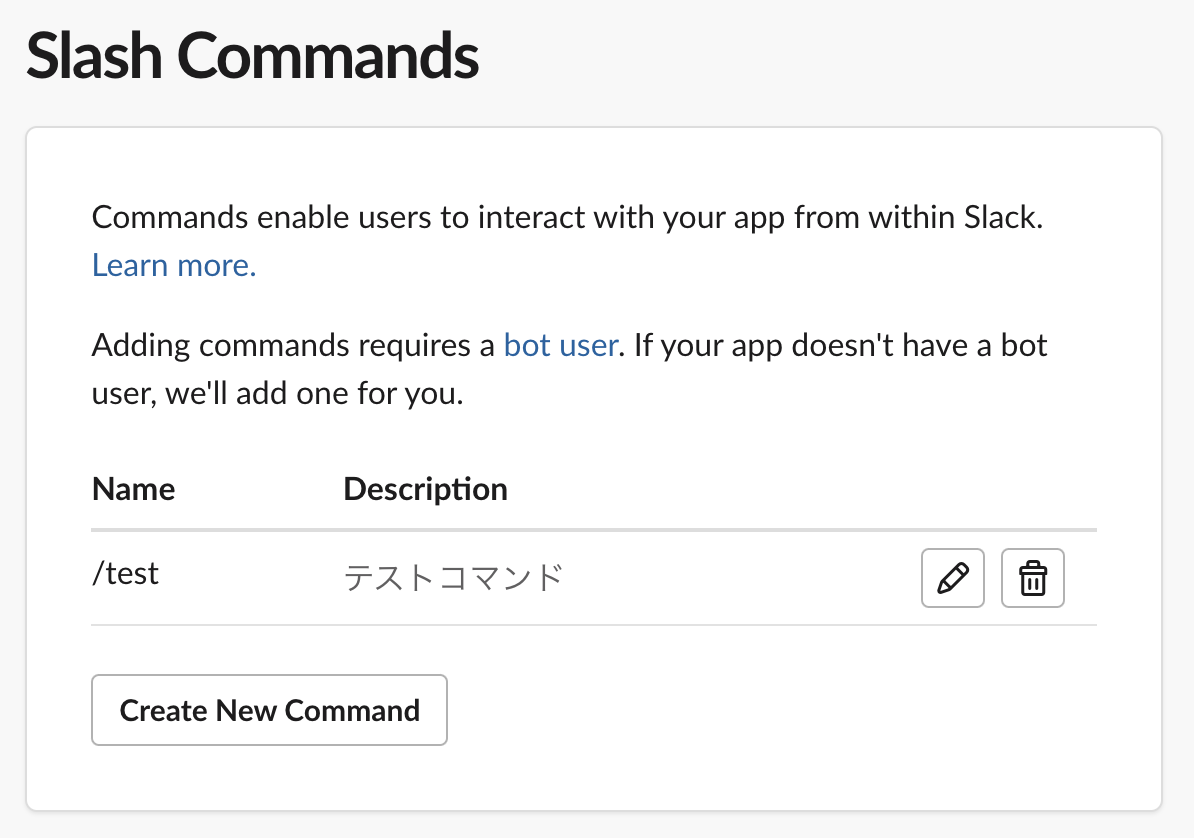Click the word "Commands" in the page title
This screenshot has width=1194, height=838.
[327, 56]
